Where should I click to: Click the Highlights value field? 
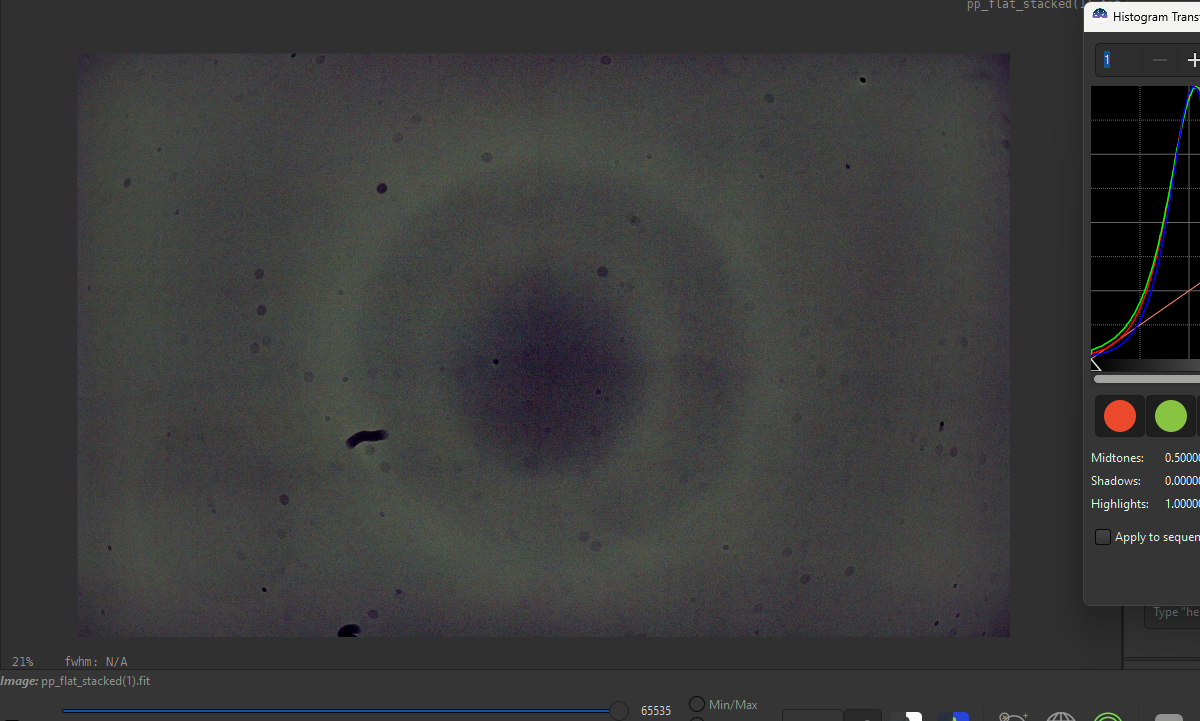pos(1182,504)
